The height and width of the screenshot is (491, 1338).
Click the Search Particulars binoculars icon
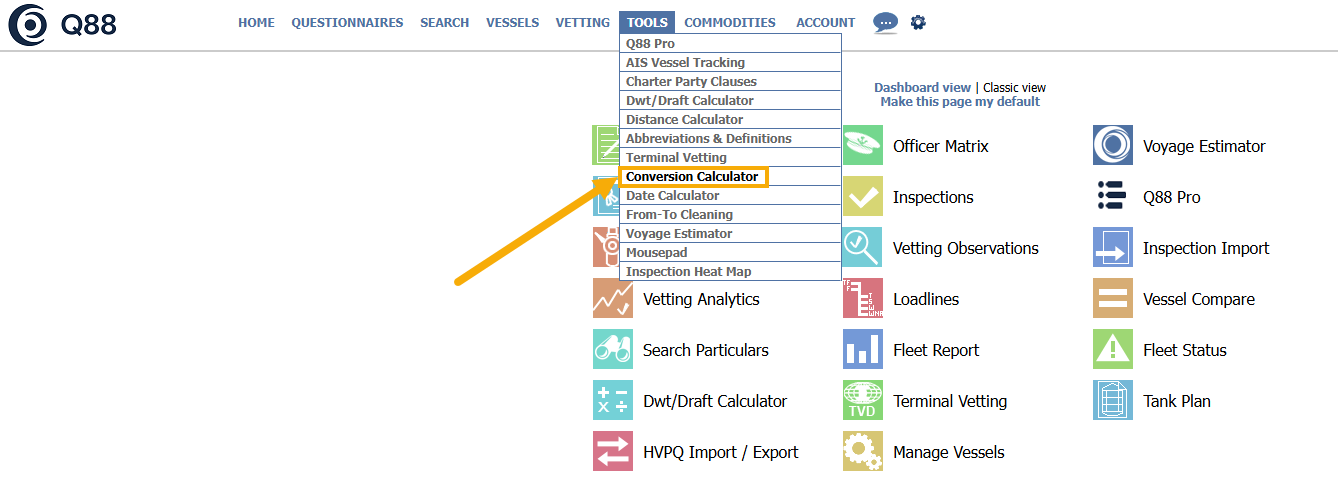tap(613, 350)
